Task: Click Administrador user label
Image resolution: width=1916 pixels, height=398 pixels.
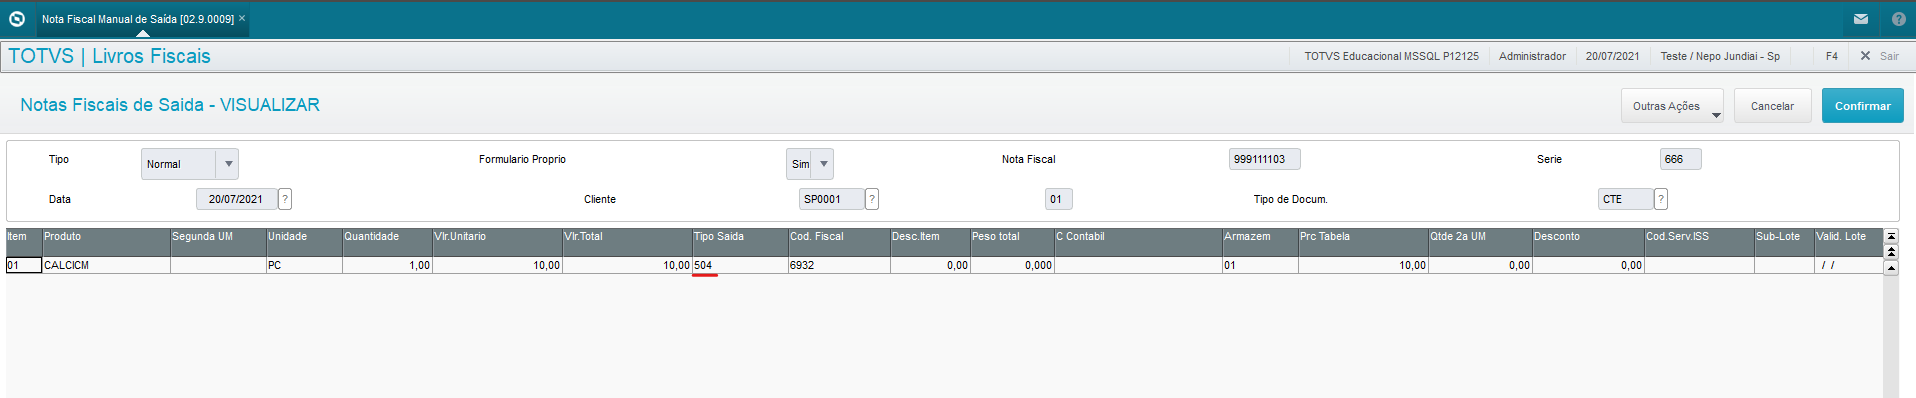Action: point(1532,56)
